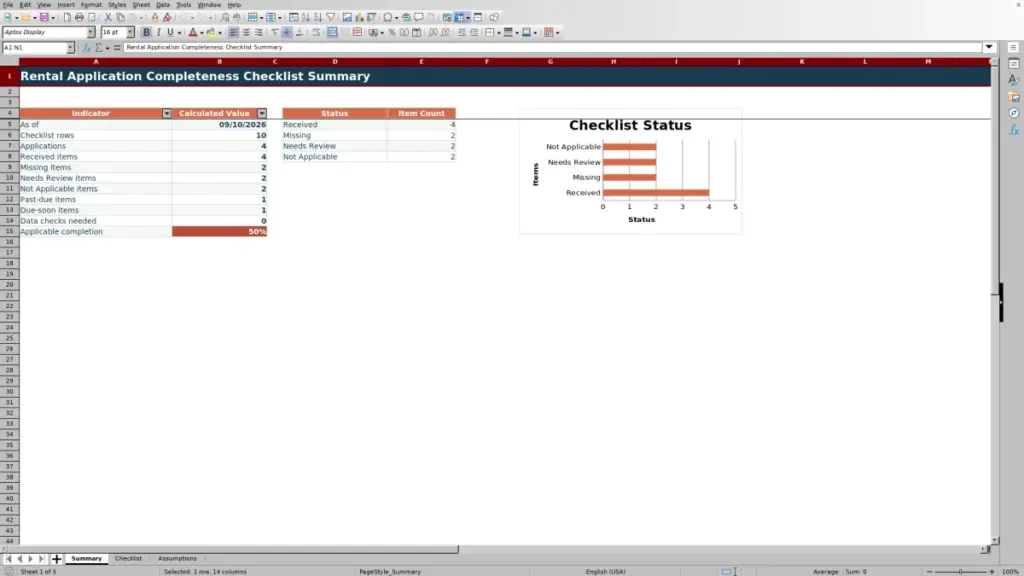Sort descending using the toolbar icon

(x=318, y=17)
